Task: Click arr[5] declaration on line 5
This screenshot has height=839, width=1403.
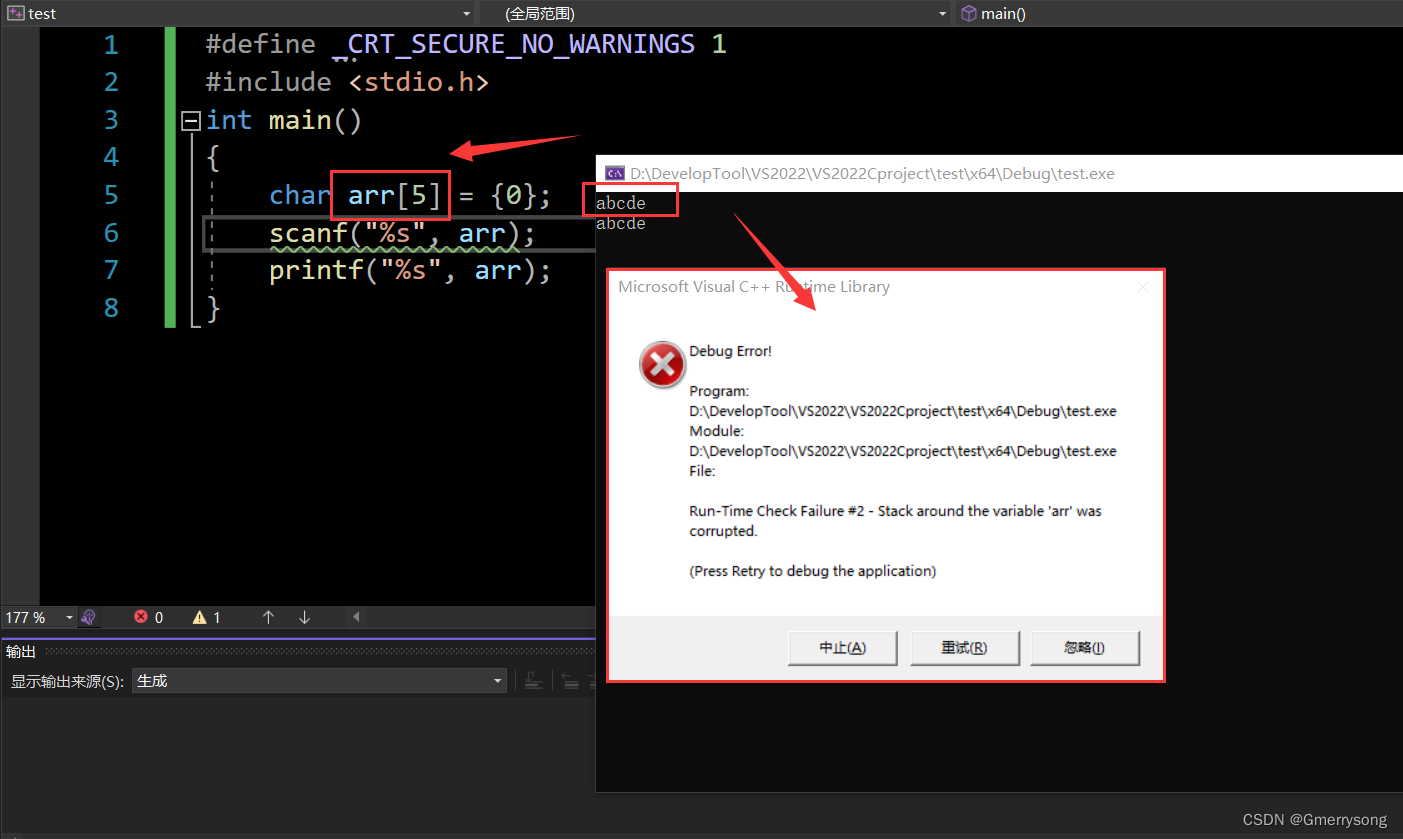Action: tap(394, 195)
